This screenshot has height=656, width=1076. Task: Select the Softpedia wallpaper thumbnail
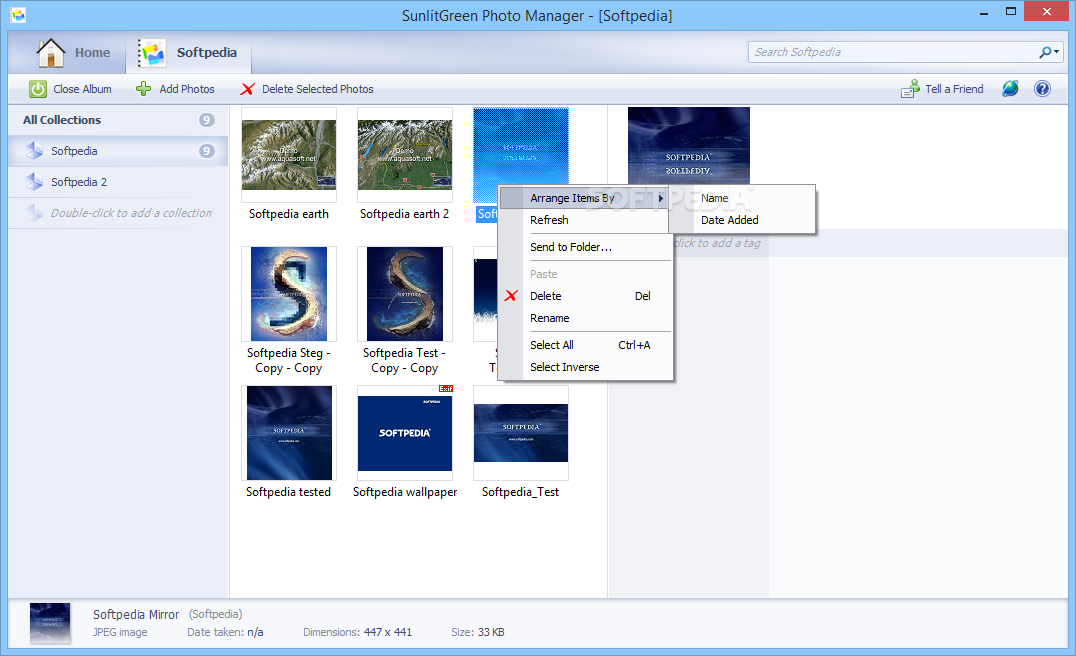tap(405, 433)
